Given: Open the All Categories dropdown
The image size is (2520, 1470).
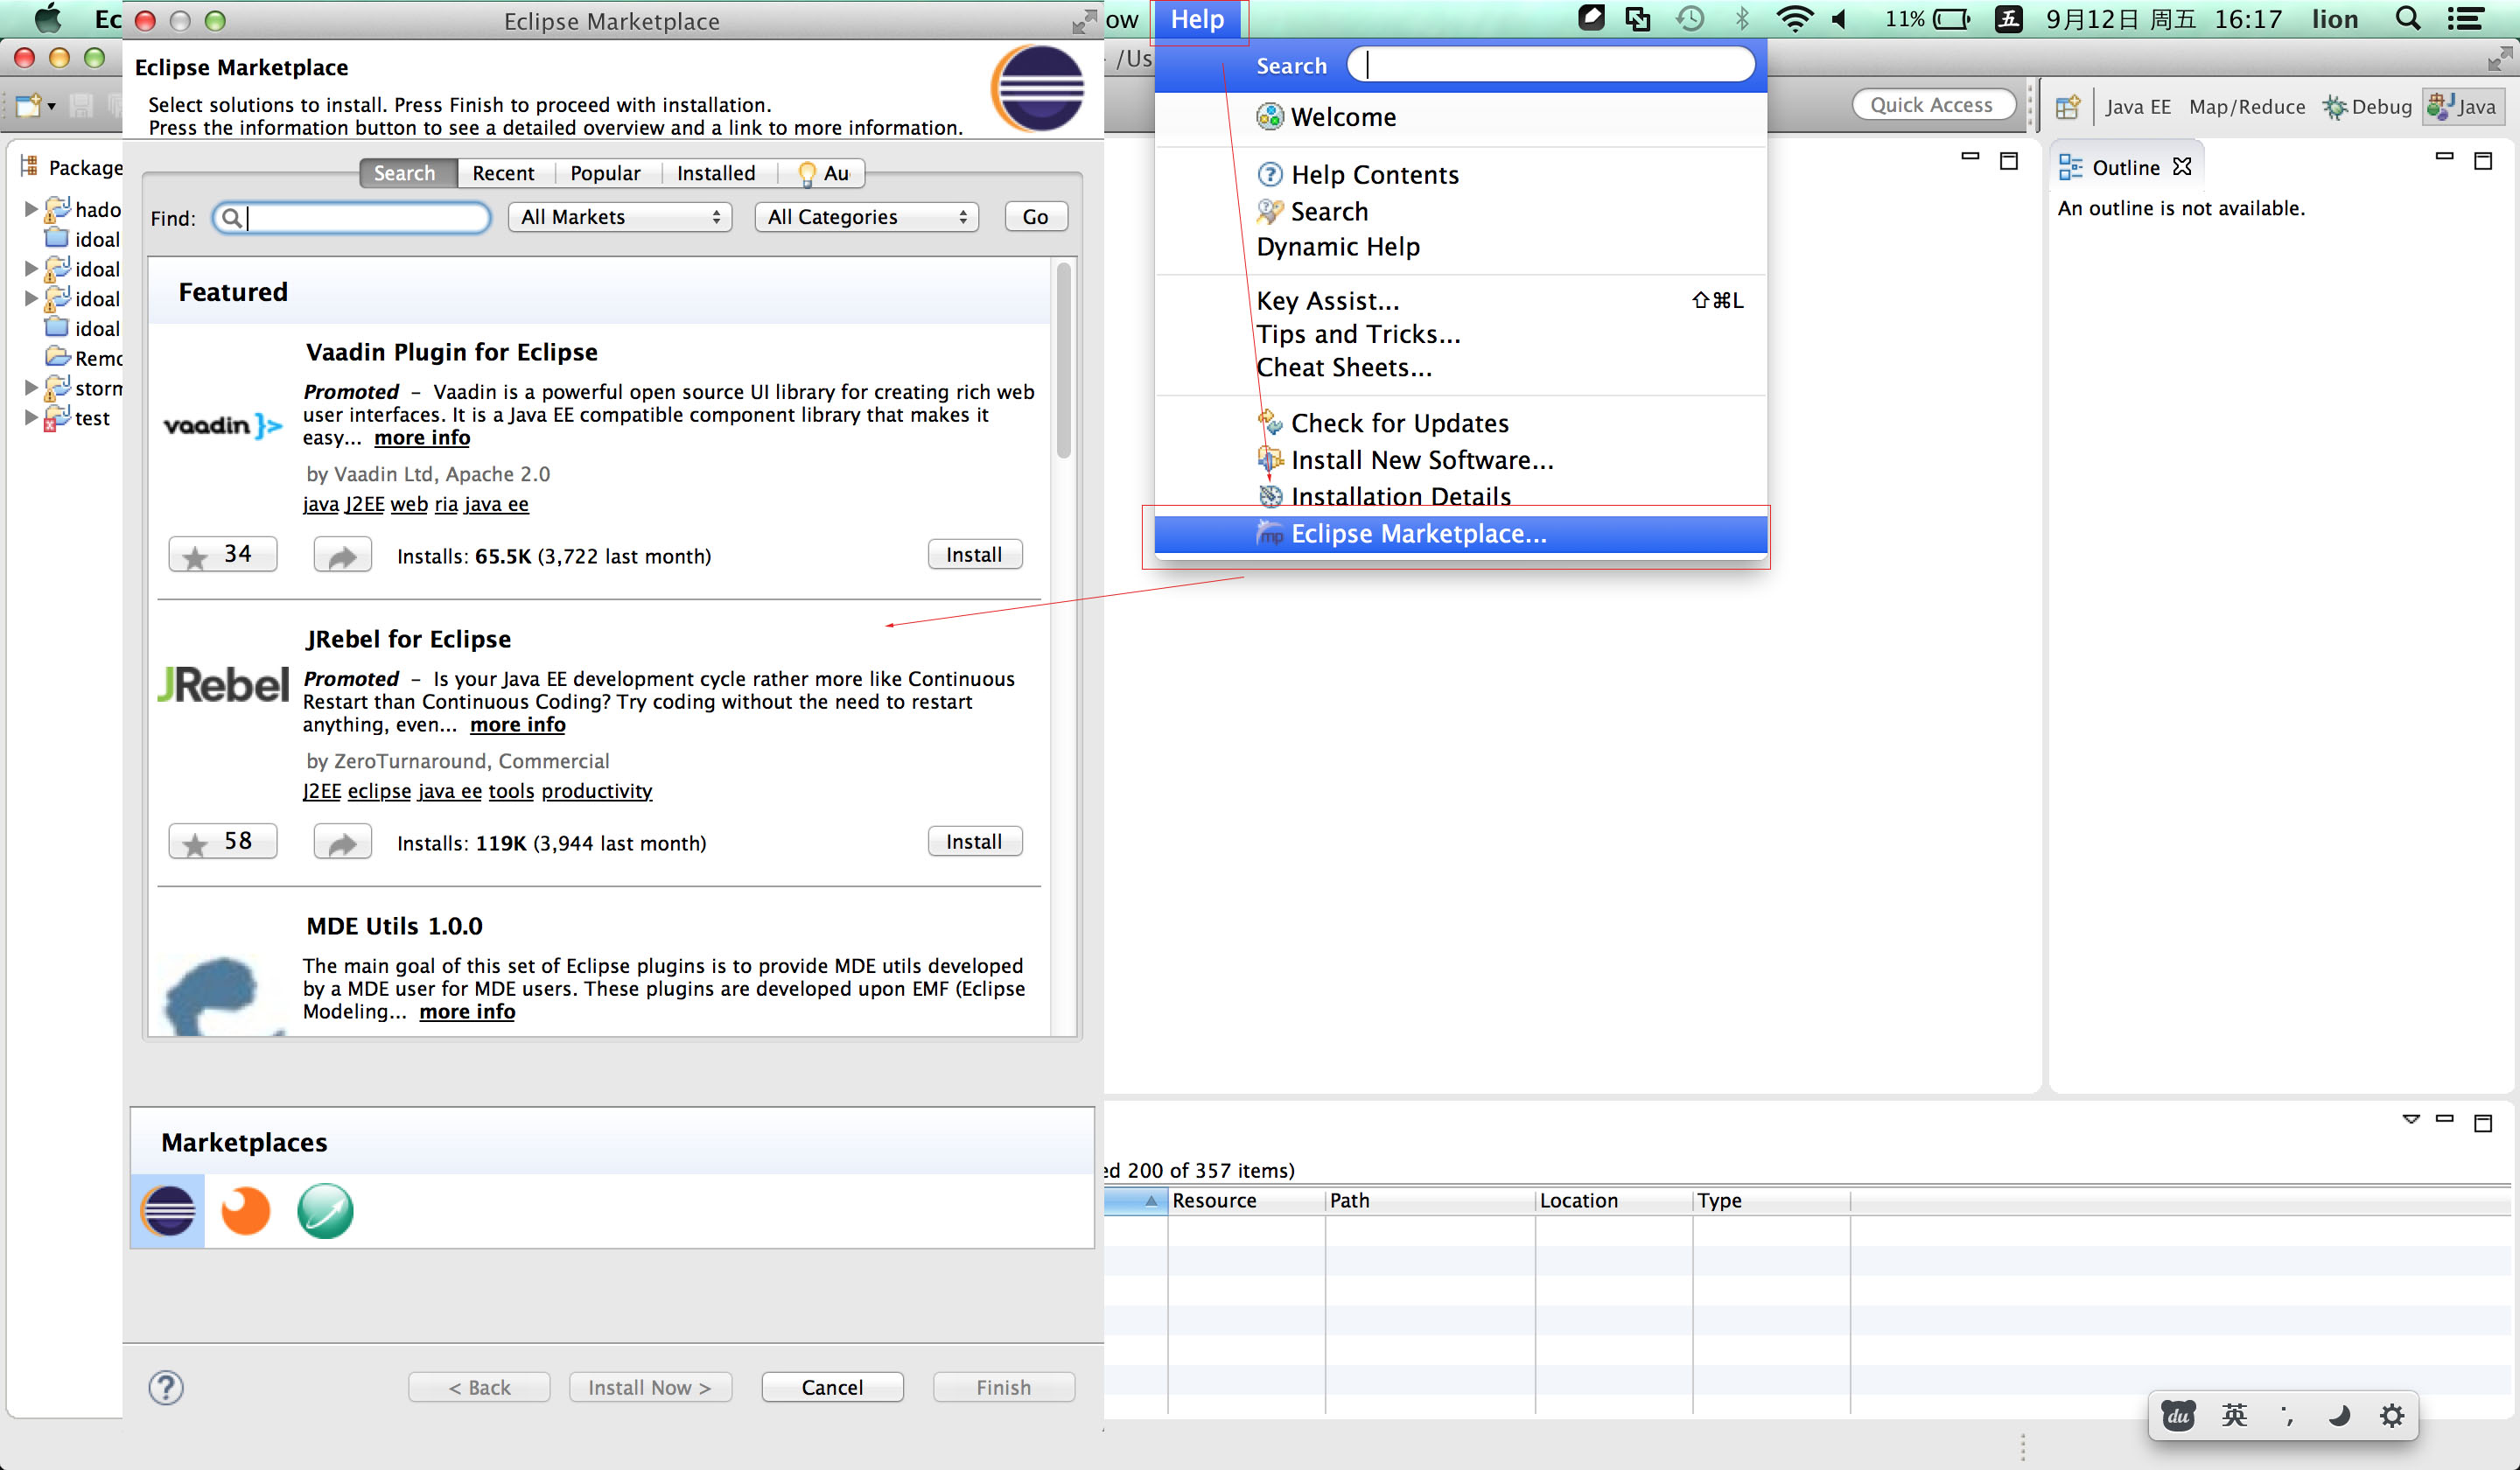Looking at the screenshot, I should point(866,217).
